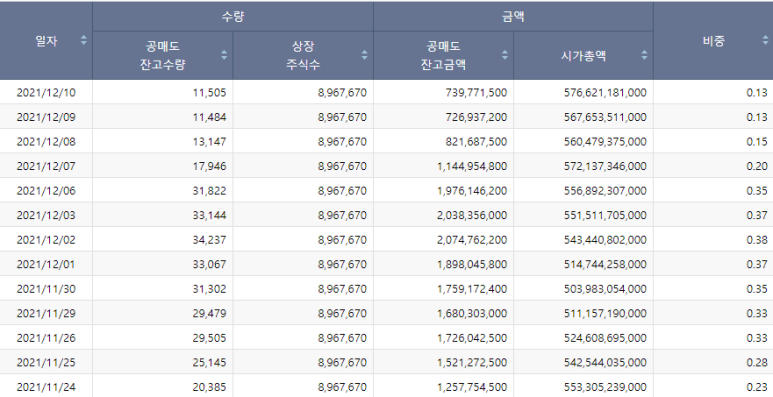Select date cell 2021/11/30

46,289
